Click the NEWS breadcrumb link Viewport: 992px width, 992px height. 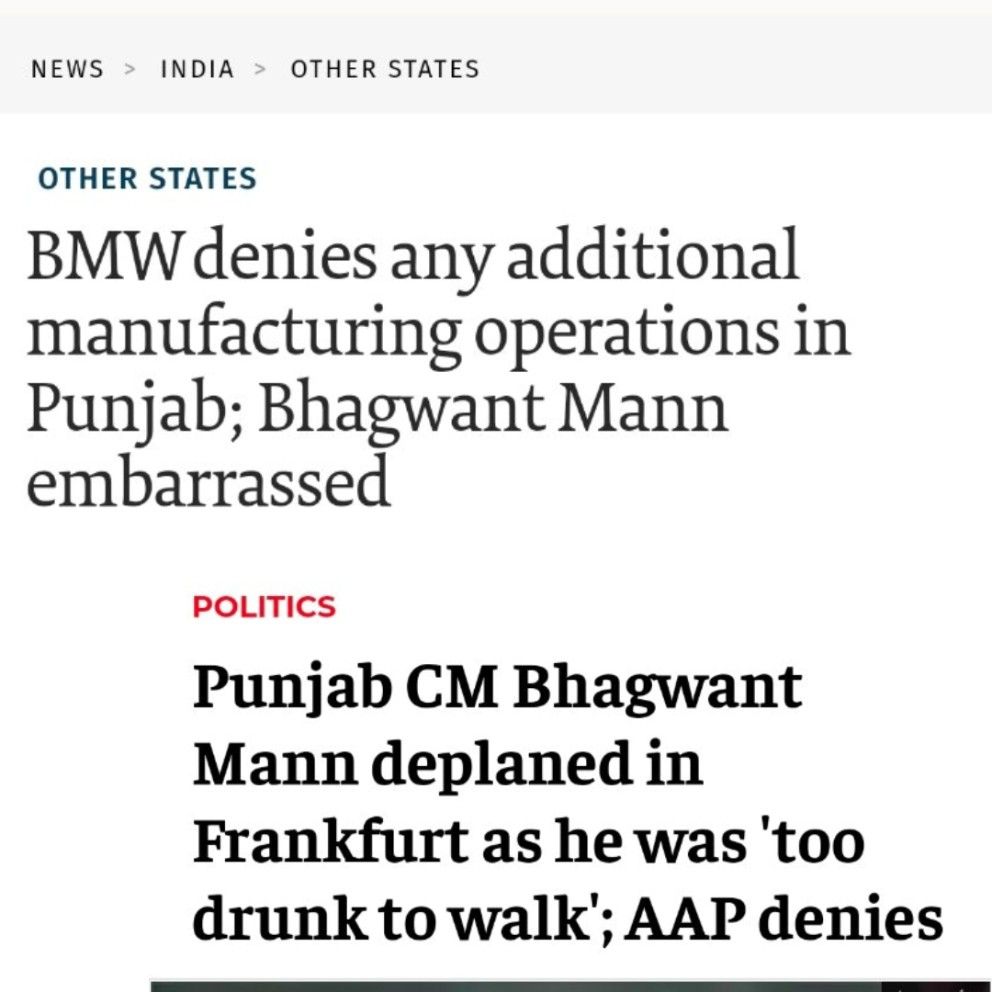[x=67, y=69]
